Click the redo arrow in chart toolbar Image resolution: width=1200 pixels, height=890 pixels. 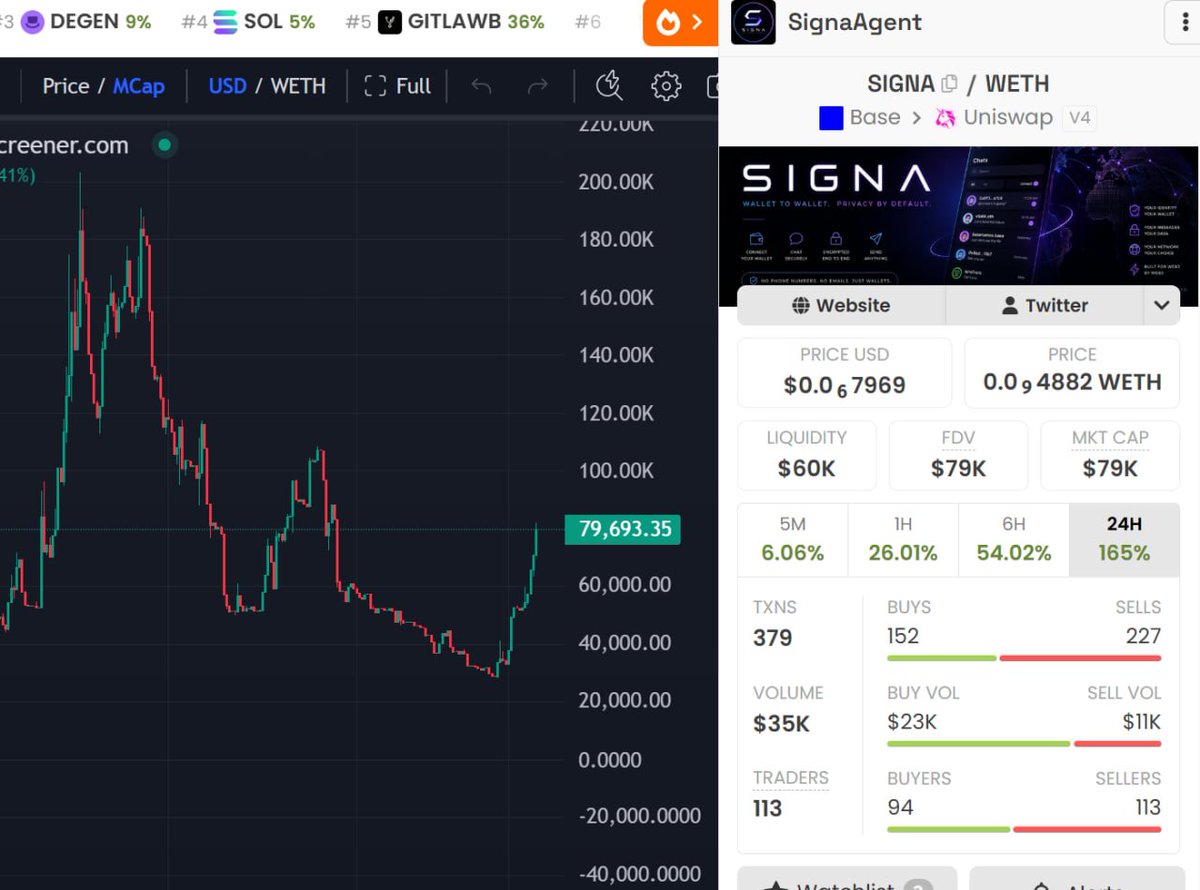538,86
